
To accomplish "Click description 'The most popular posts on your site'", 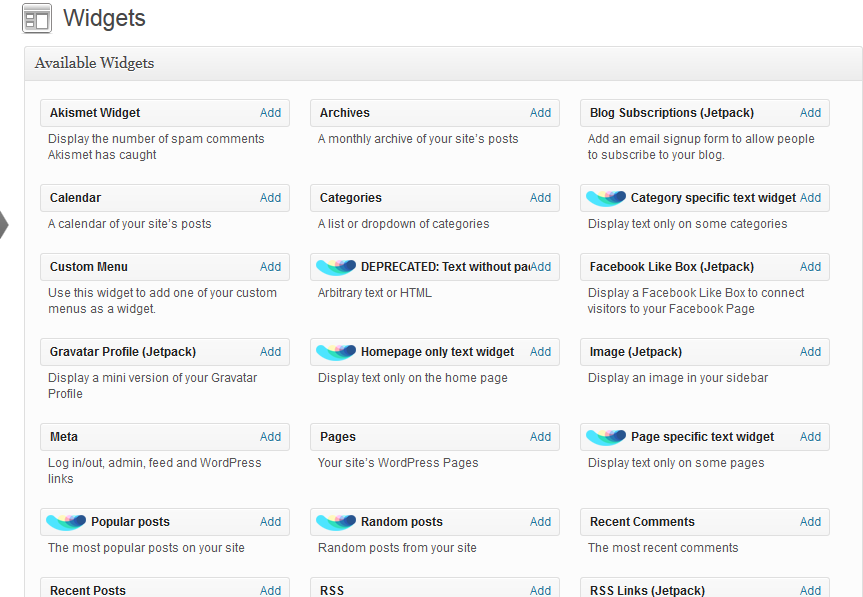I will pos(146,549).
